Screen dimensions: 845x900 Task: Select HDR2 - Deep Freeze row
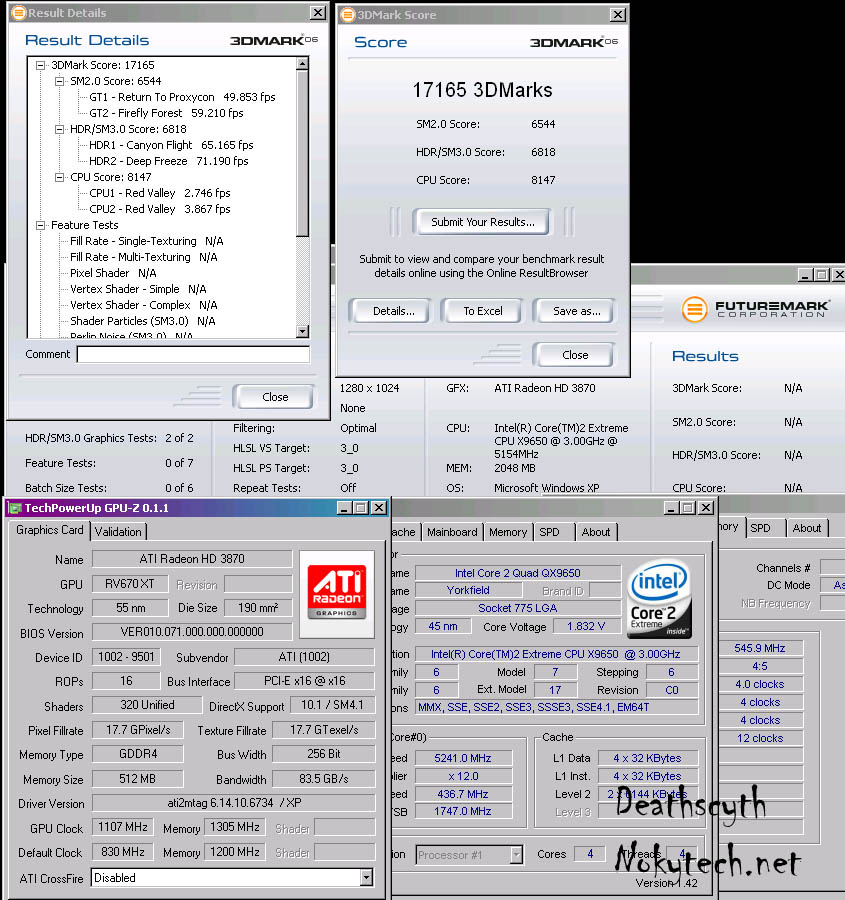(169, 162)
